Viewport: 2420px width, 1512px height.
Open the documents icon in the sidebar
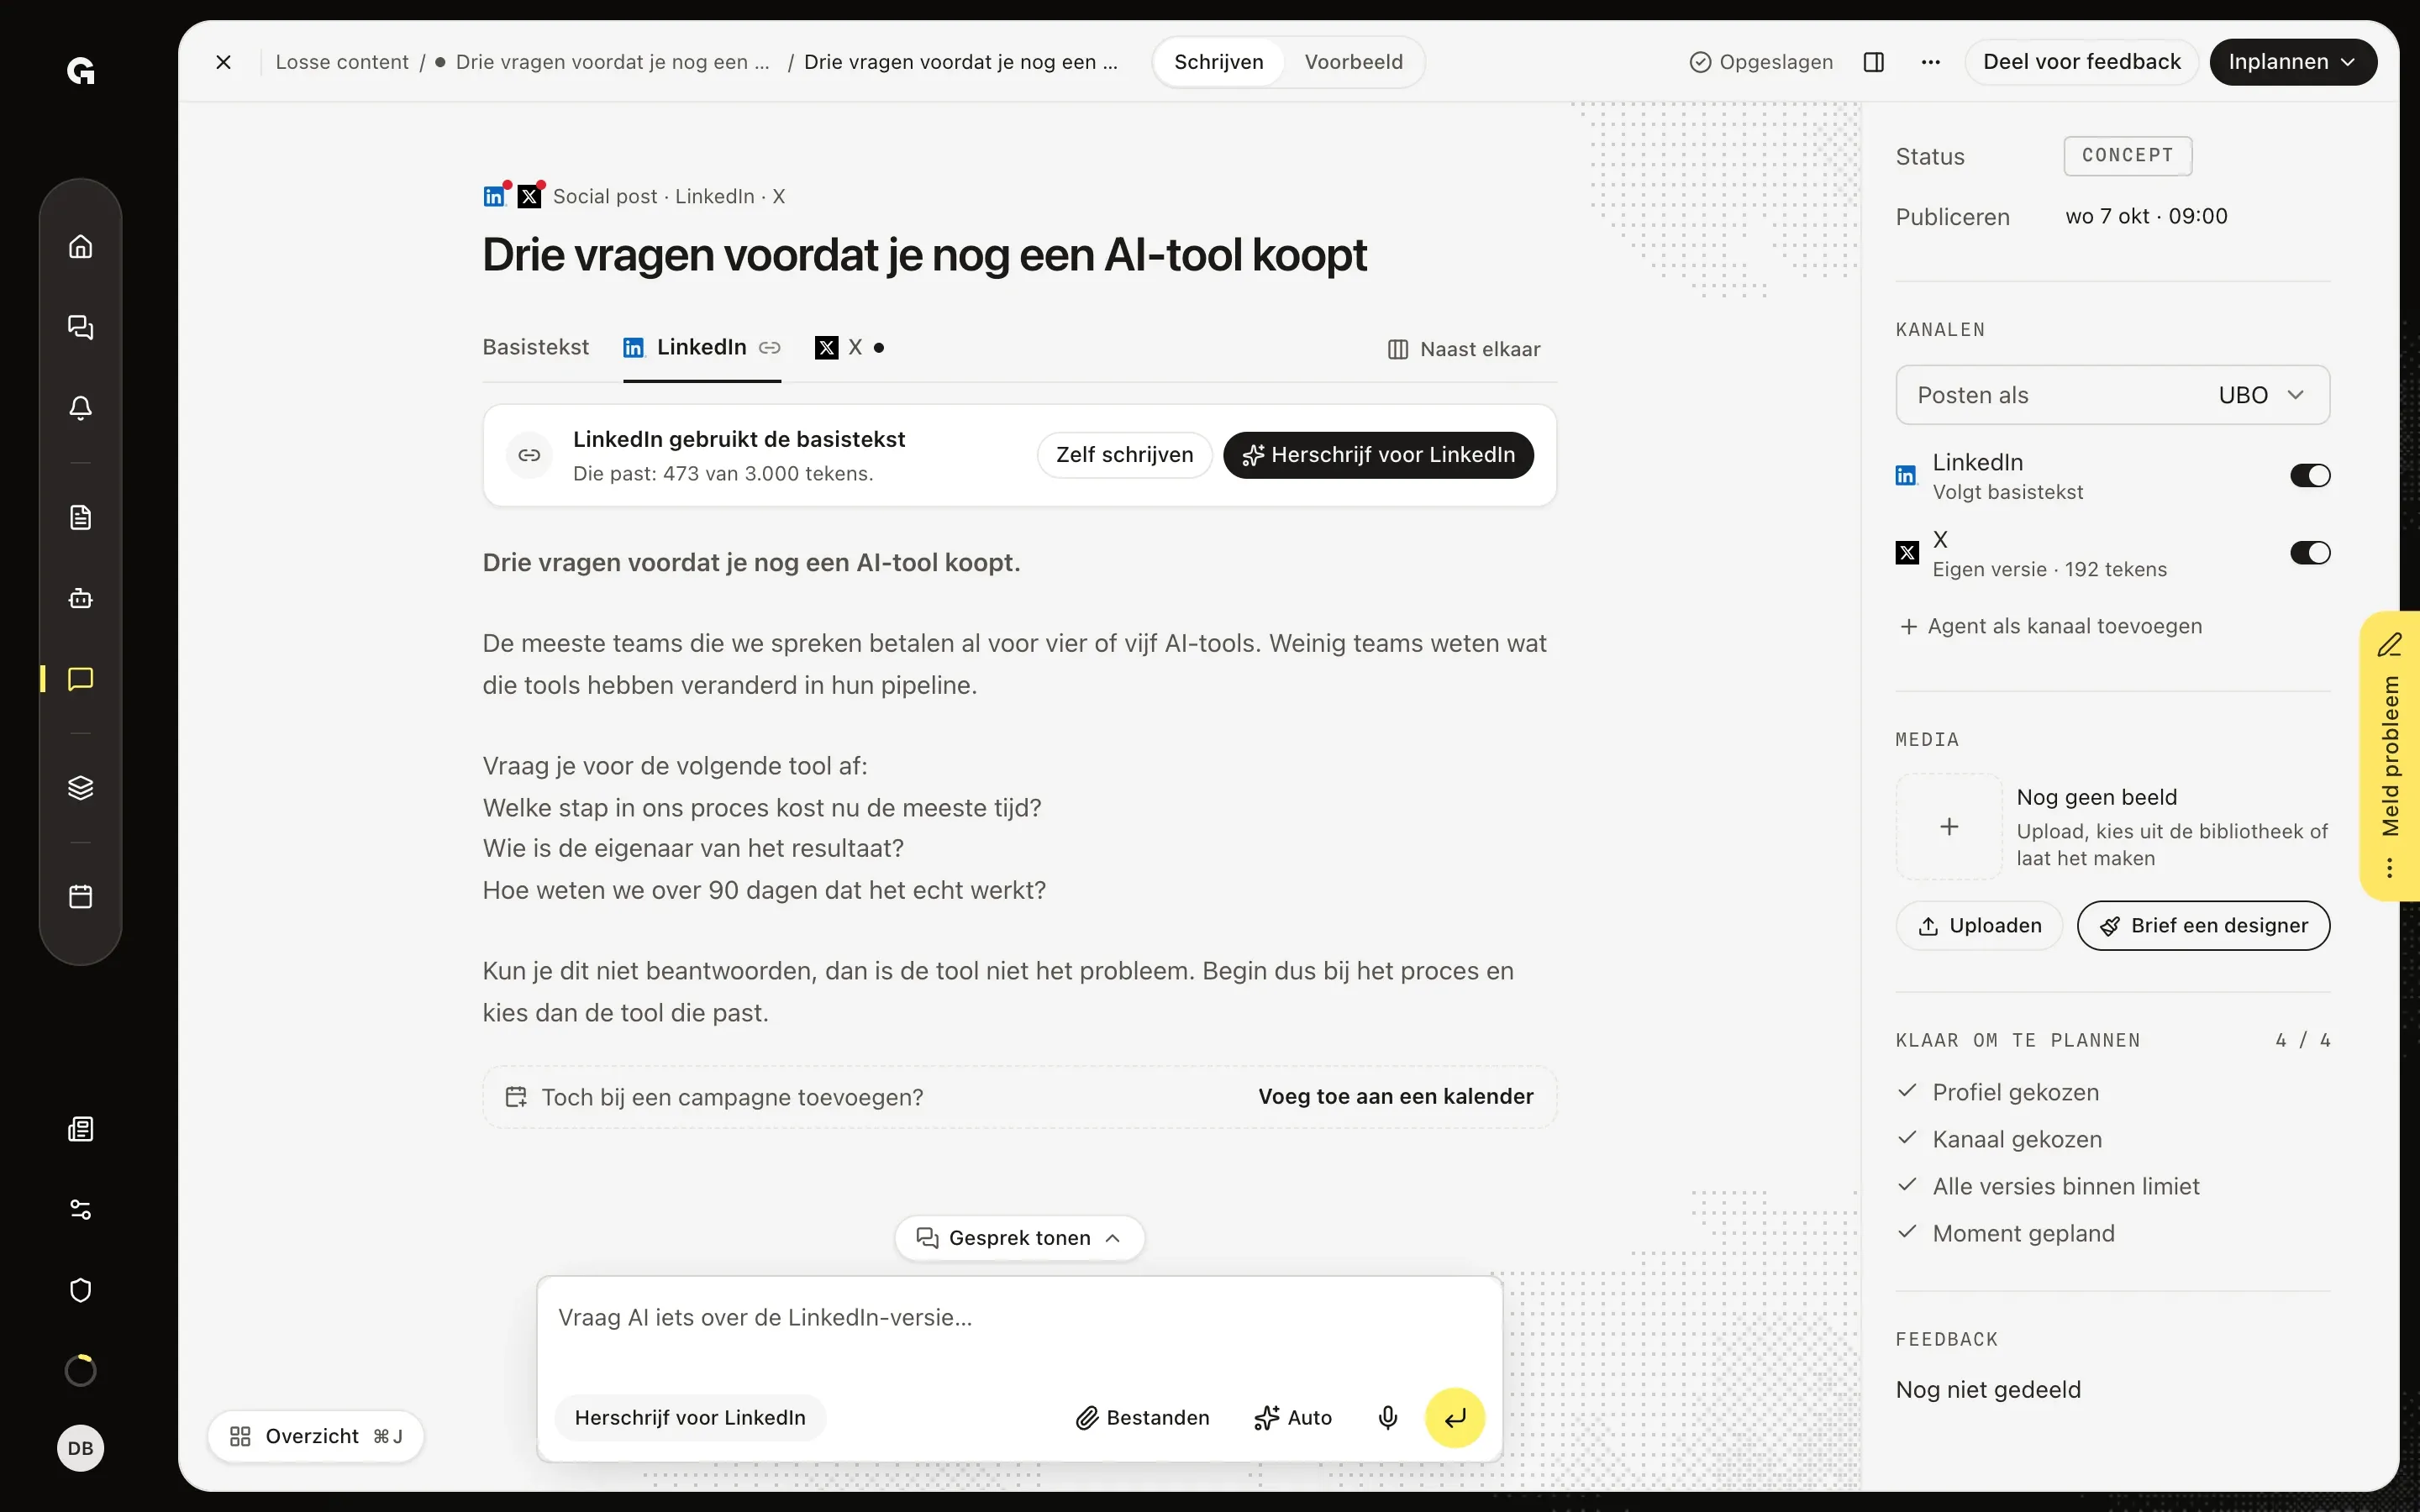coord(81,517)
